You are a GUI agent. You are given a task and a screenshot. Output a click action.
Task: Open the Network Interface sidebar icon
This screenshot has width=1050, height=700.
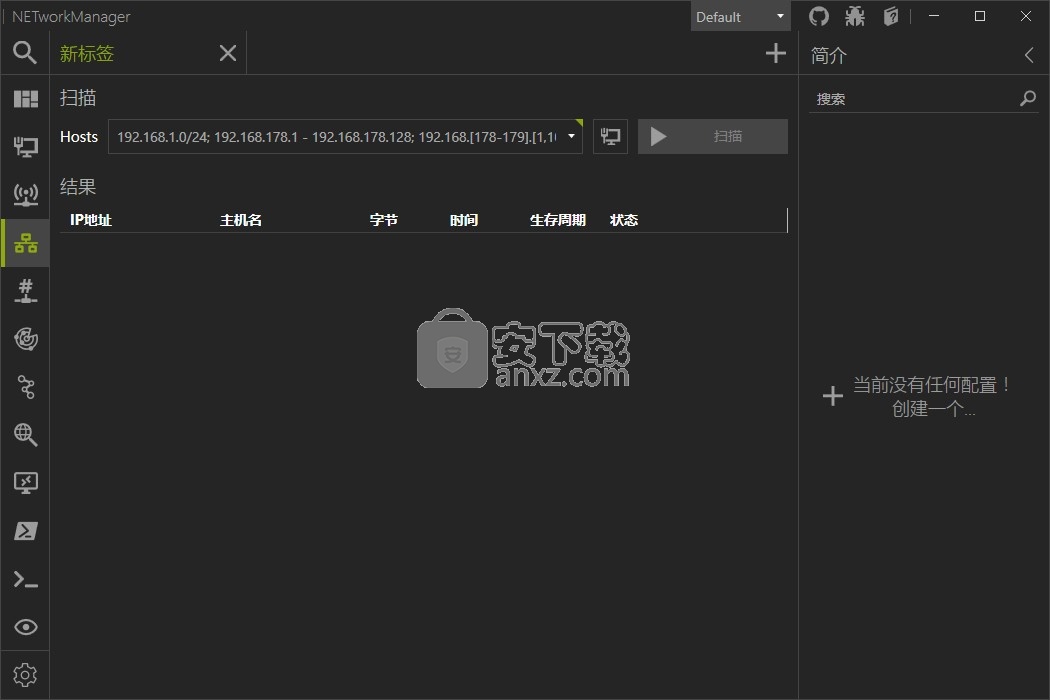(x=25, y=147)
